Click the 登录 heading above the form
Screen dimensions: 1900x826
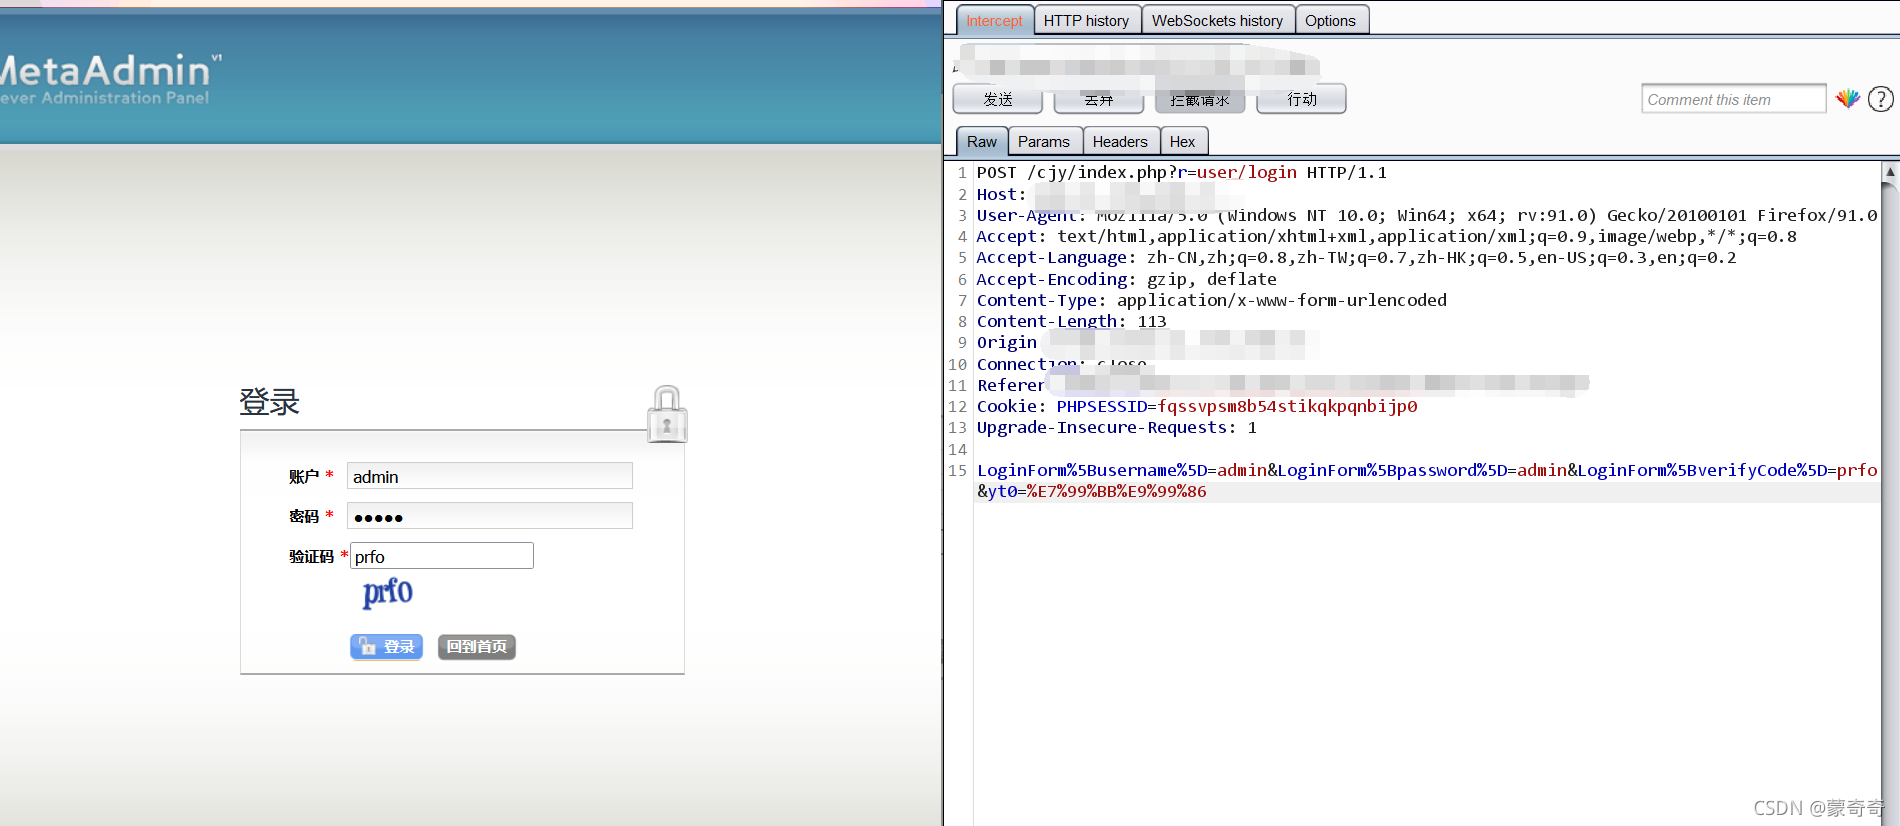point(270,402)
